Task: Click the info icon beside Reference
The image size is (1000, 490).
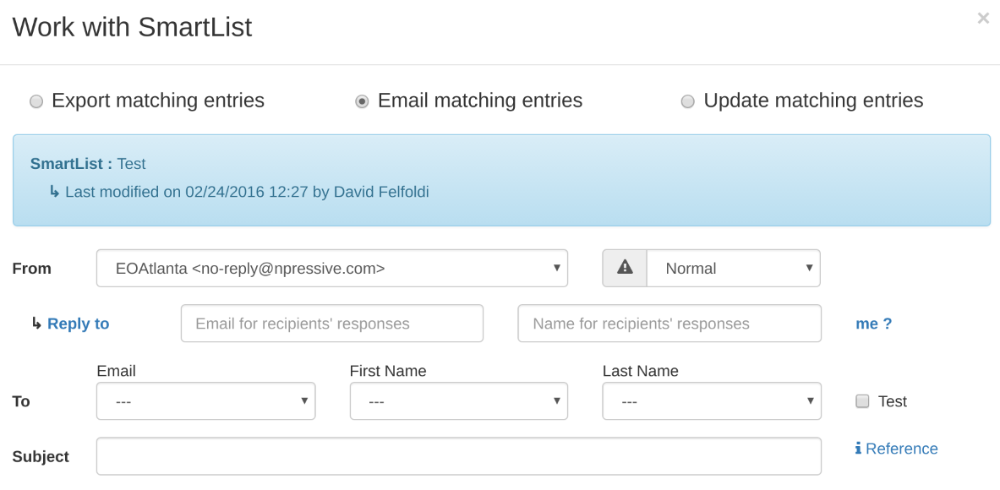Action: tap(858, 449)
